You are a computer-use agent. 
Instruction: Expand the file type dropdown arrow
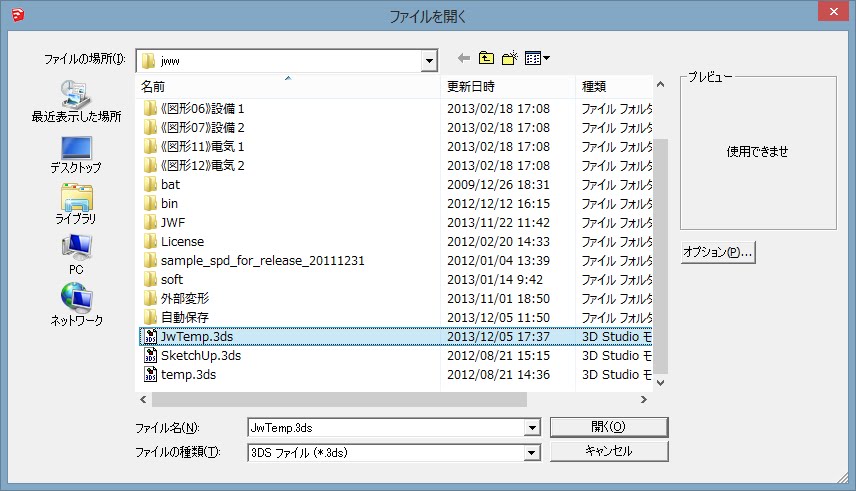(532, 452)
